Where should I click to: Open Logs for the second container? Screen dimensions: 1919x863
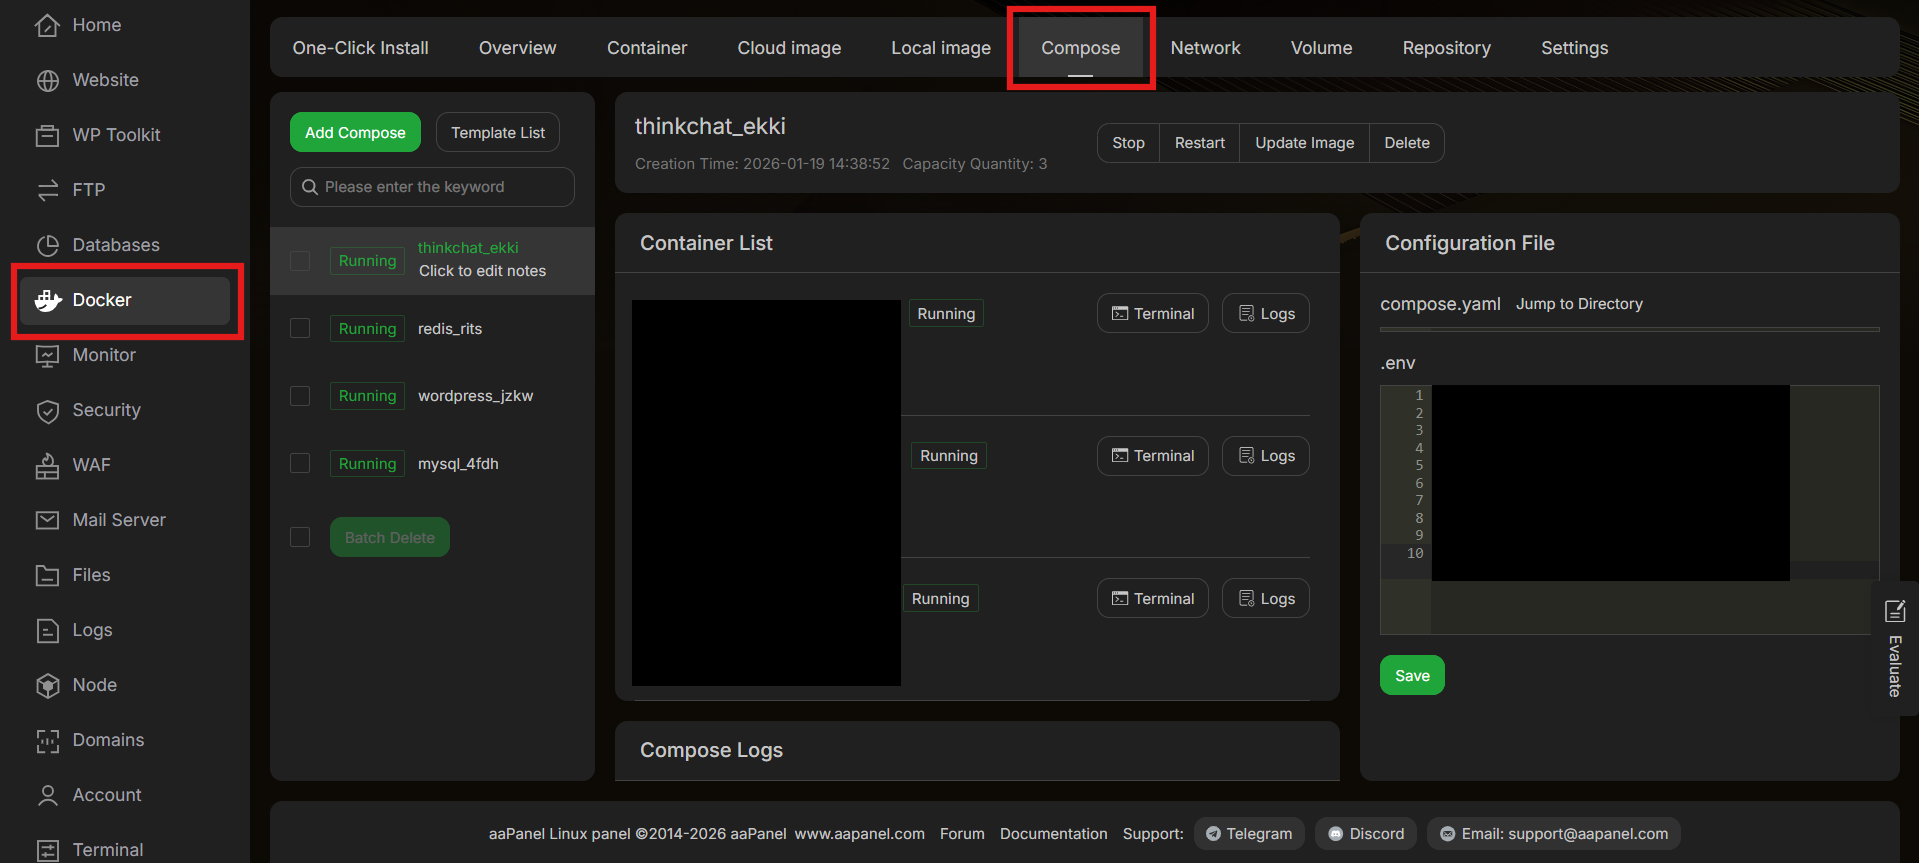pos(1266,456)
